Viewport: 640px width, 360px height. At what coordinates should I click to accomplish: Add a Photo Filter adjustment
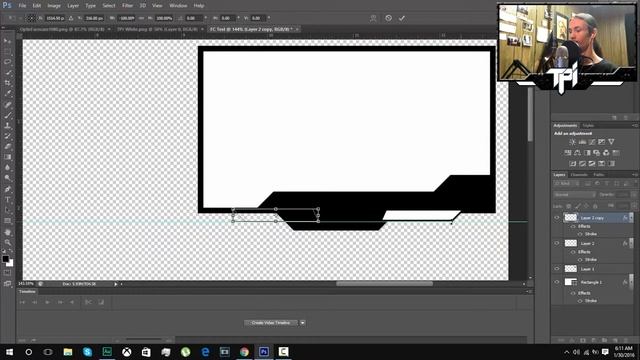(596, 153)
